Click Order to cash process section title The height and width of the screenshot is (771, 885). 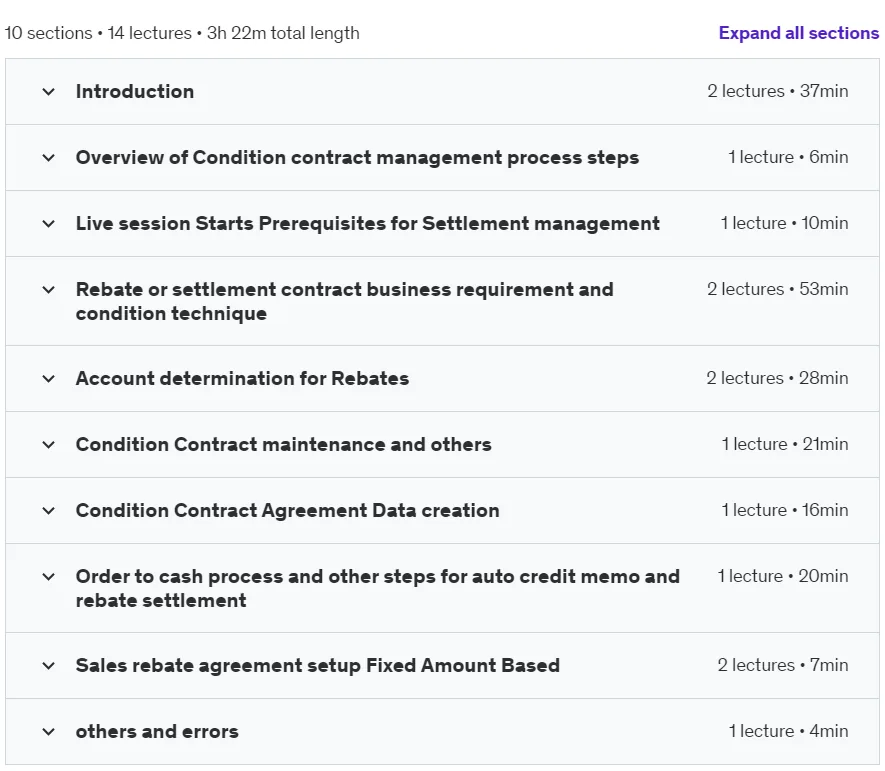tap(378, 588)
